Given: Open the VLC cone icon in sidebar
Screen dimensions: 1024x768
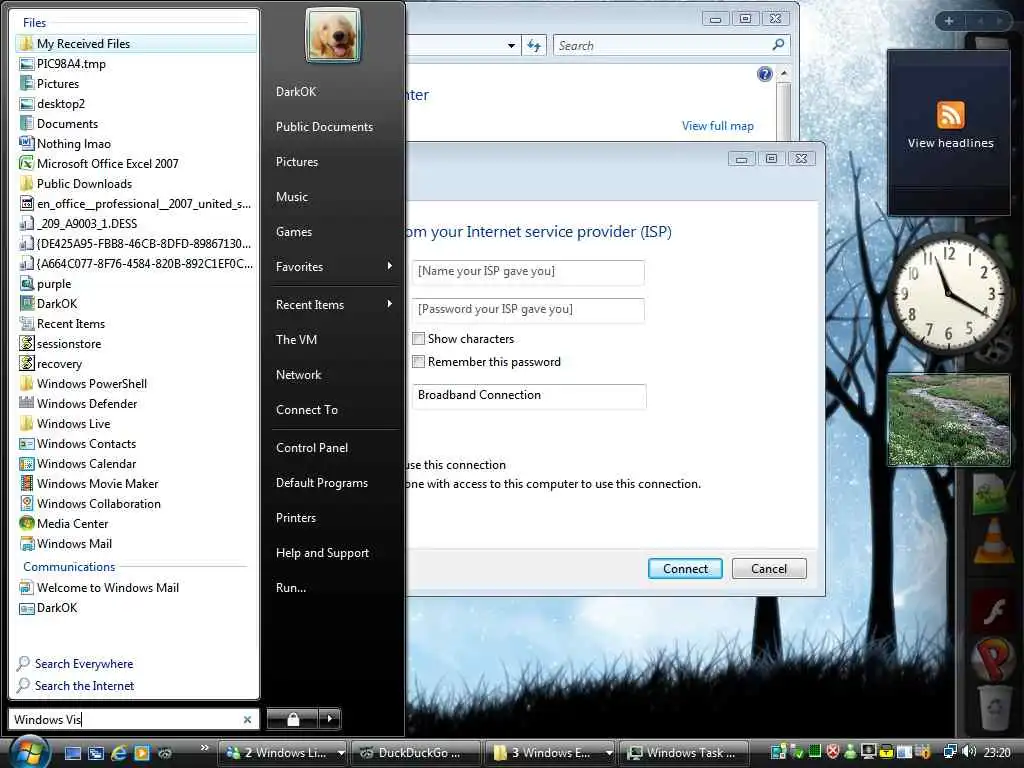Looking at the screenshot, I should 993,540.
